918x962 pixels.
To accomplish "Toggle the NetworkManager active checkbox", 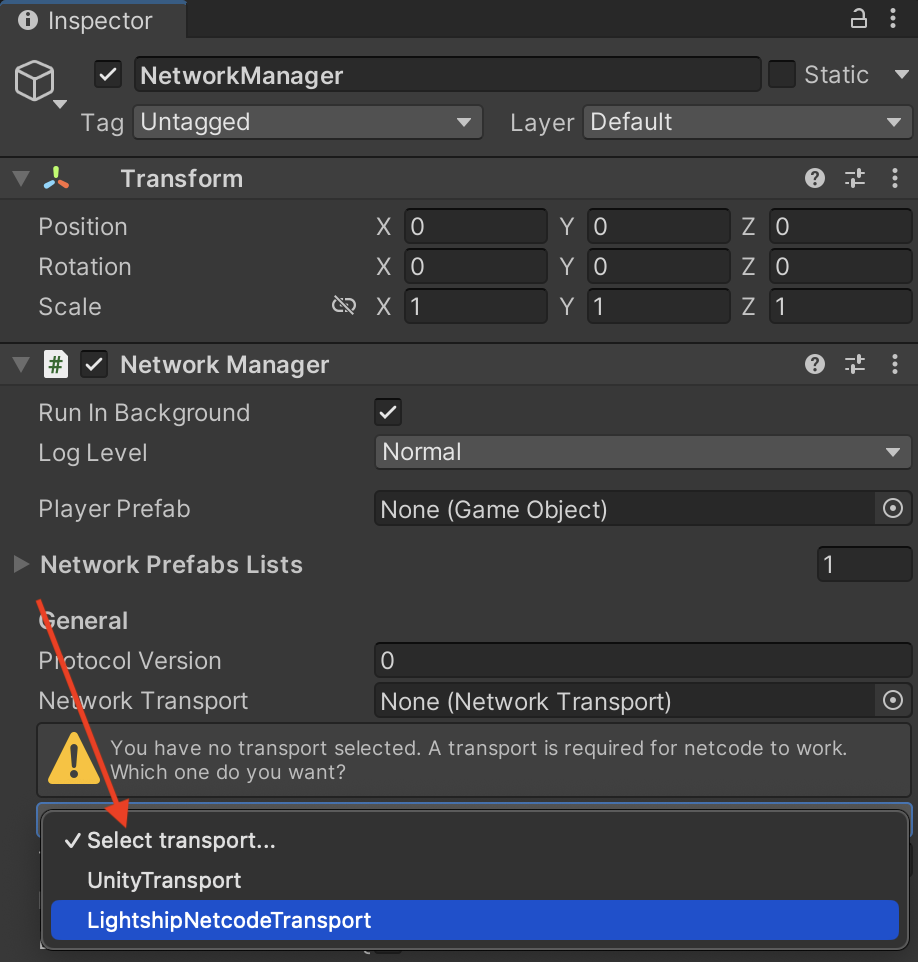I will pyautogui.click(x=107, y=74).
